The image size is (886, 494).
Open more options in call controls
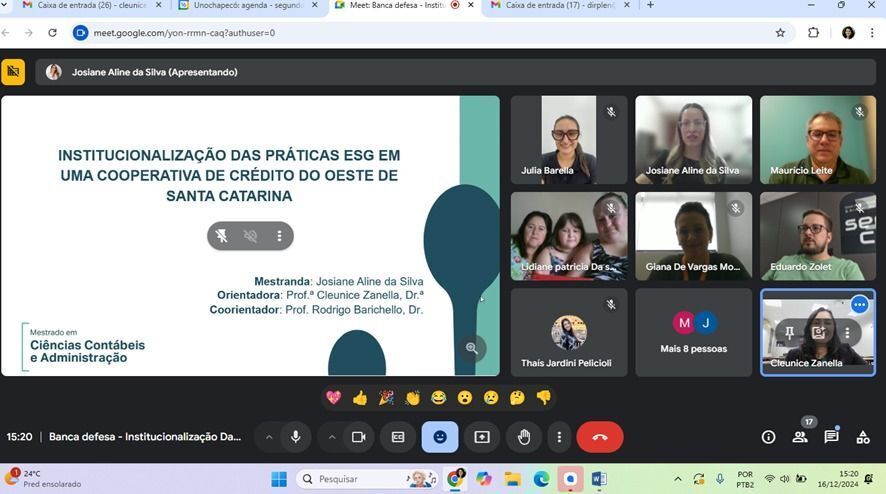[559, 437]
